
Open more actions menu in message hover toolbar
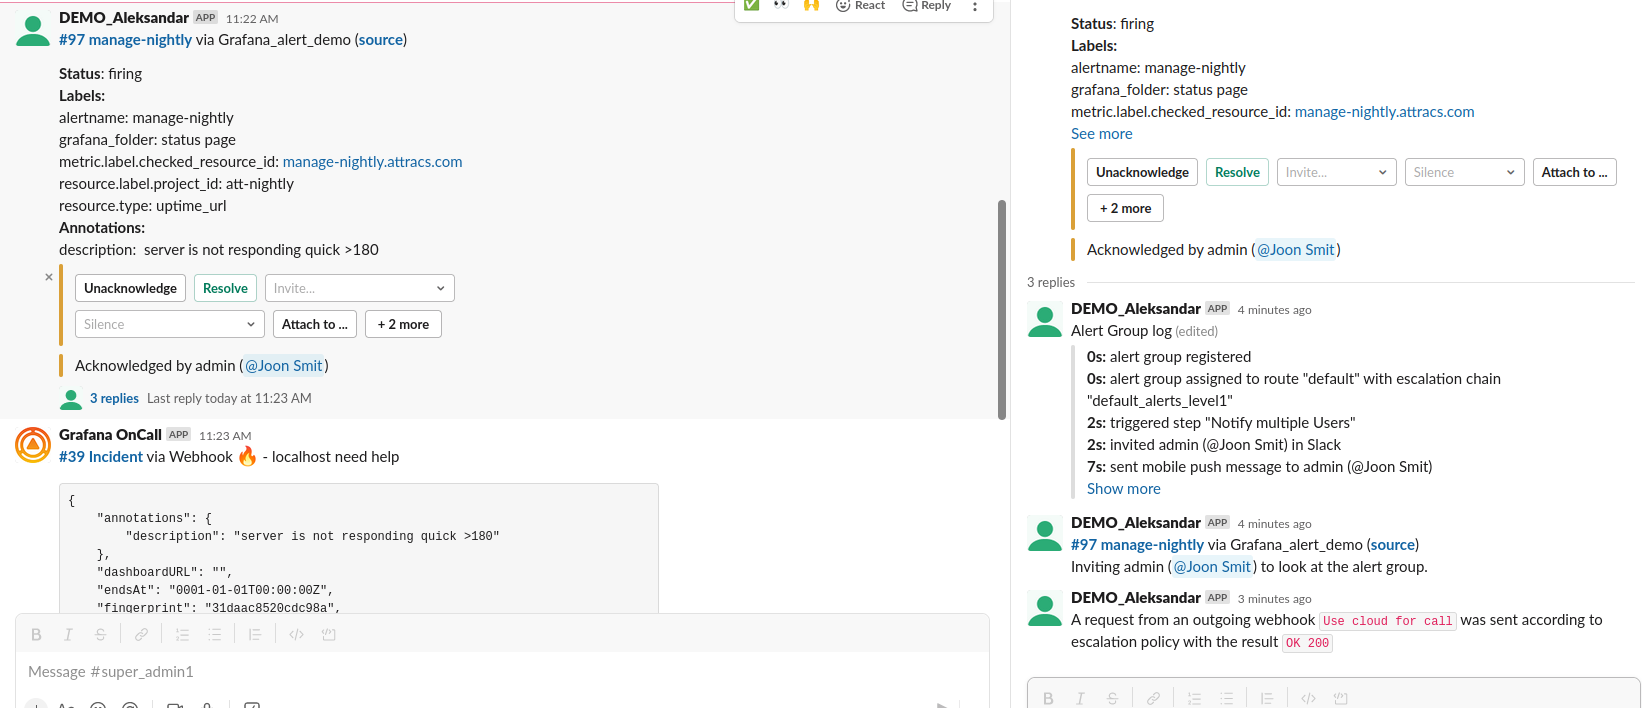click(x=975, y=6)
